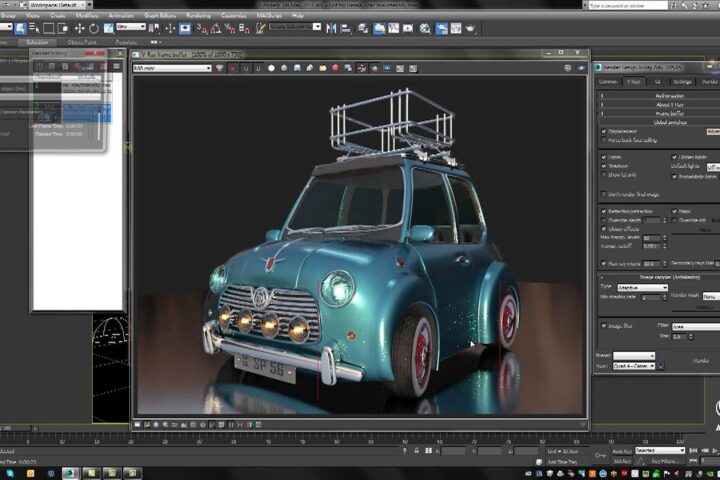View green channel in V-Ray frame buffer
This screenshot has width=720, height=480.
click(x=246, y=68)
